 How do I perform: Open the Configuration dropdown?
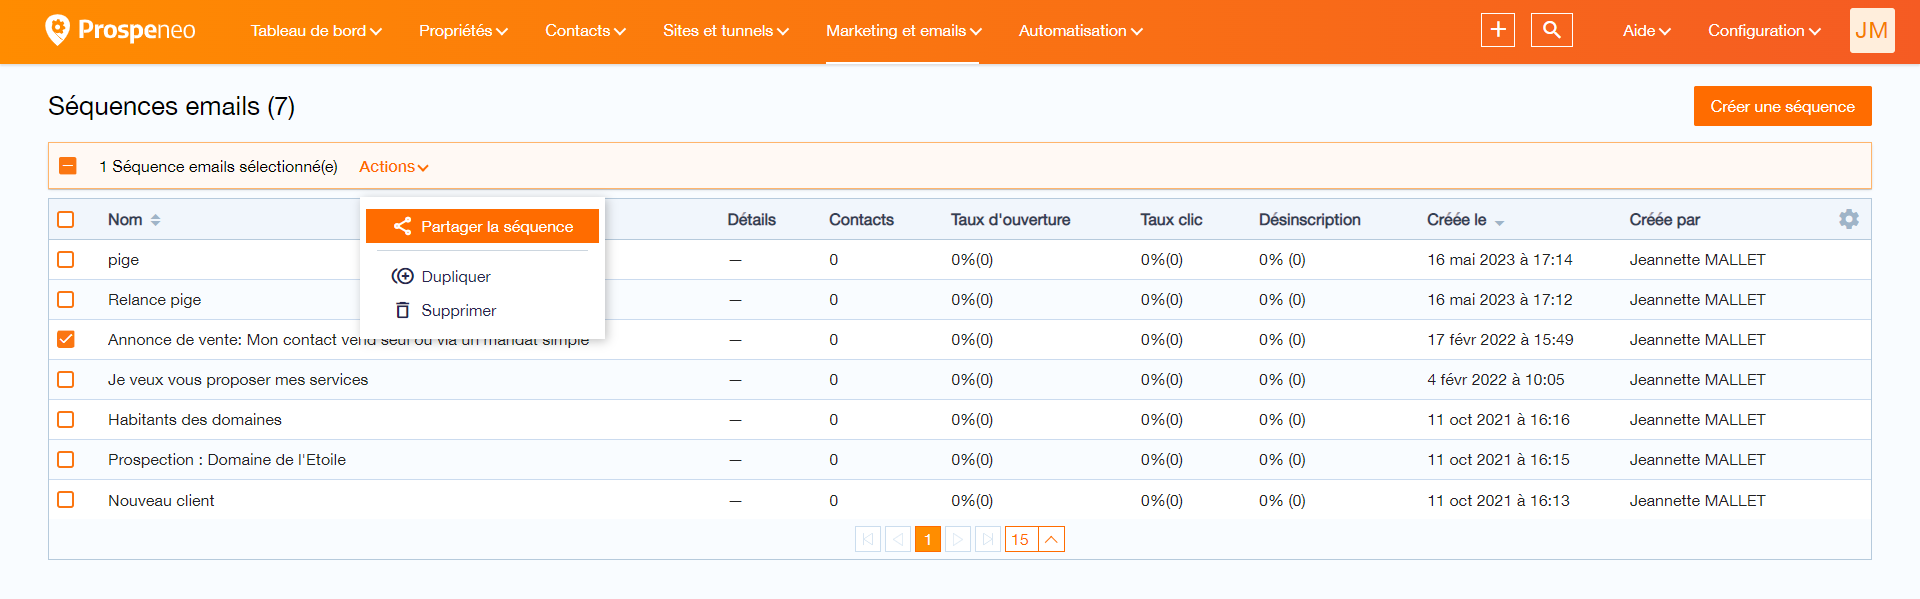tap(1764, 31)
